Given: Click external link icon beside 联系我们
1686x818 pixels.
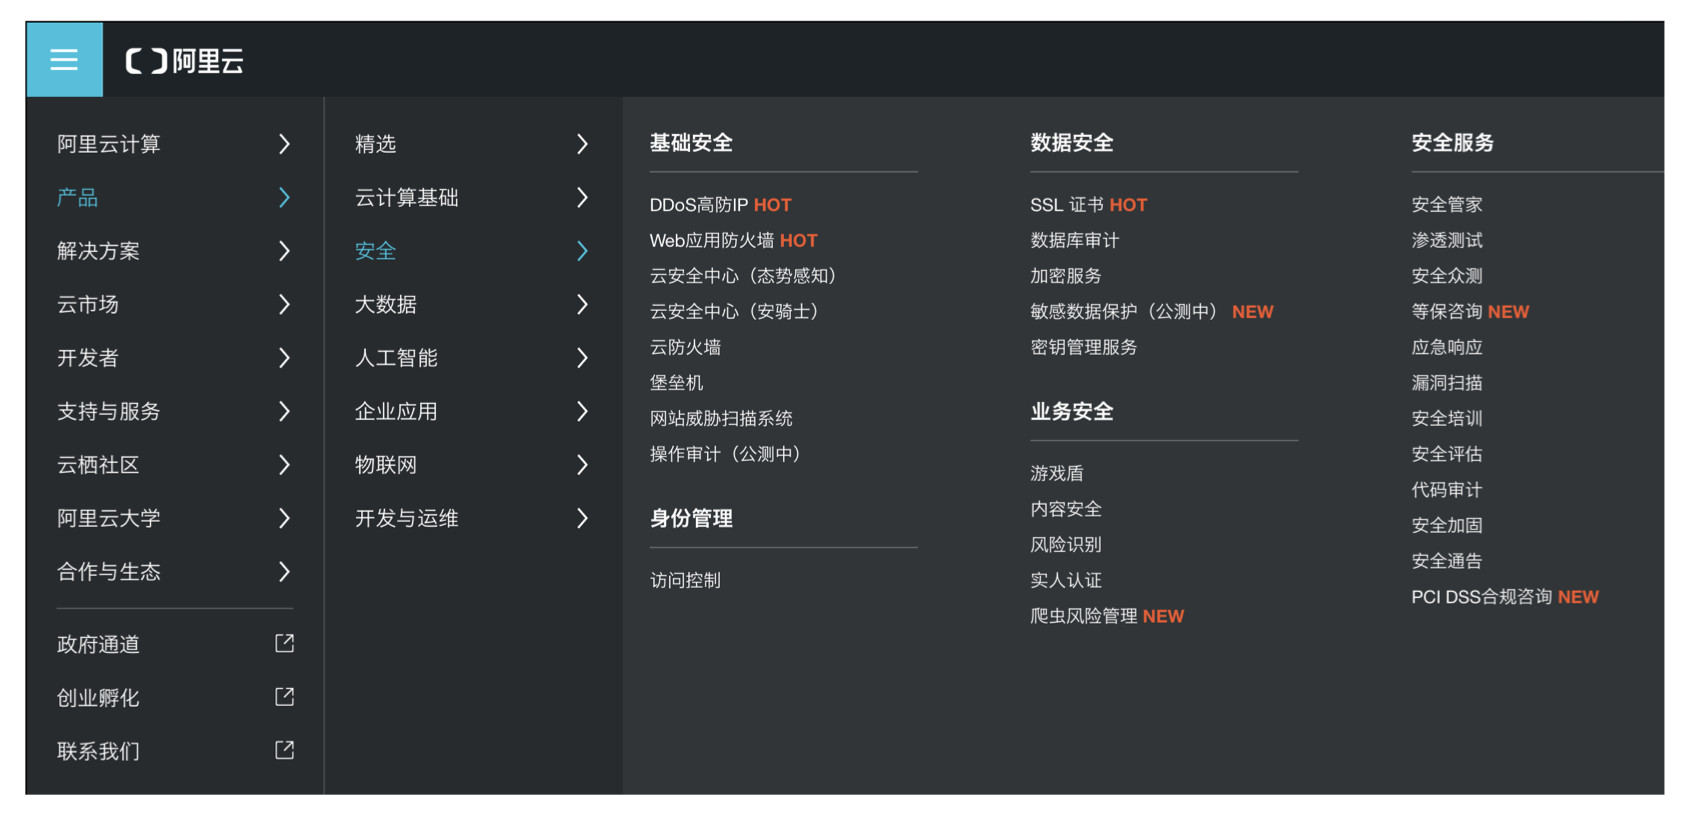Looking at the screenshot, I should [284, 750].
